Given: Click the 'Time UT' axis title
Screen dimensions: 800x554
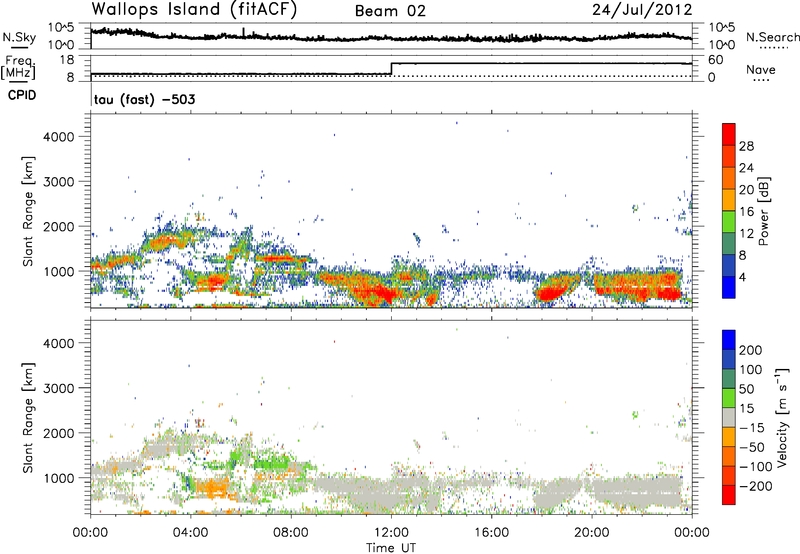Looking at the screenshot, I should pyautogui.click(x=391, y=548).
